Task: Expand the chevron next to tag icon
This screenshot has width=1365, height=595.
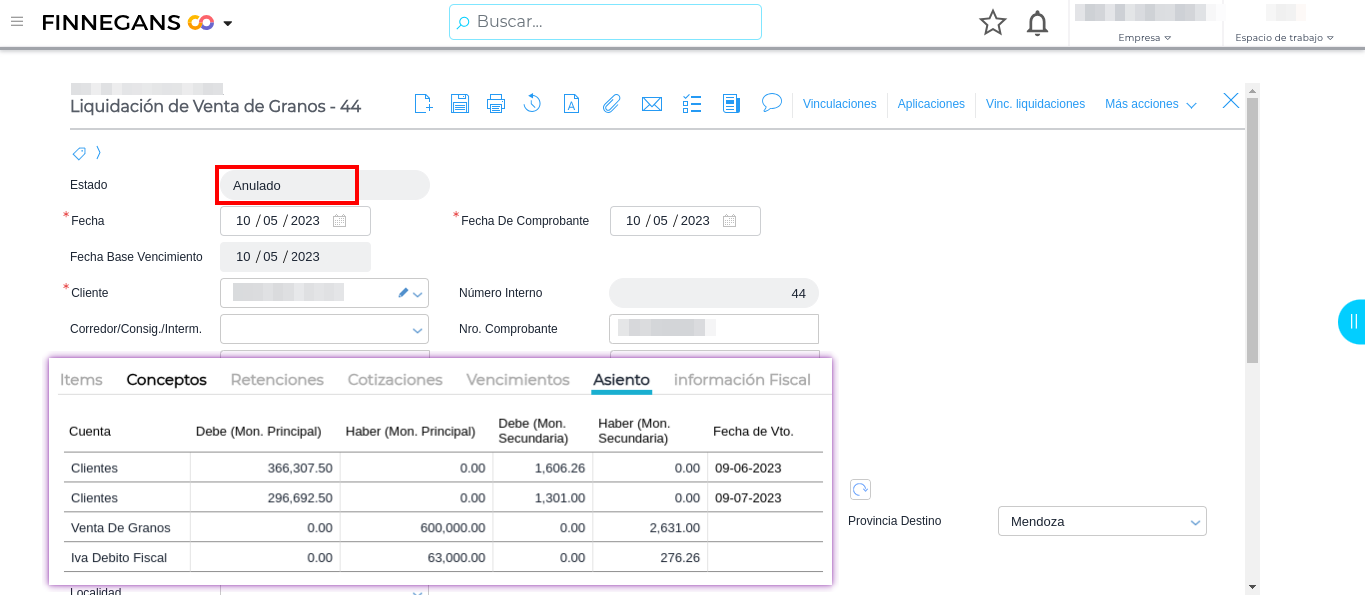Action: click(x=98, y=153)
